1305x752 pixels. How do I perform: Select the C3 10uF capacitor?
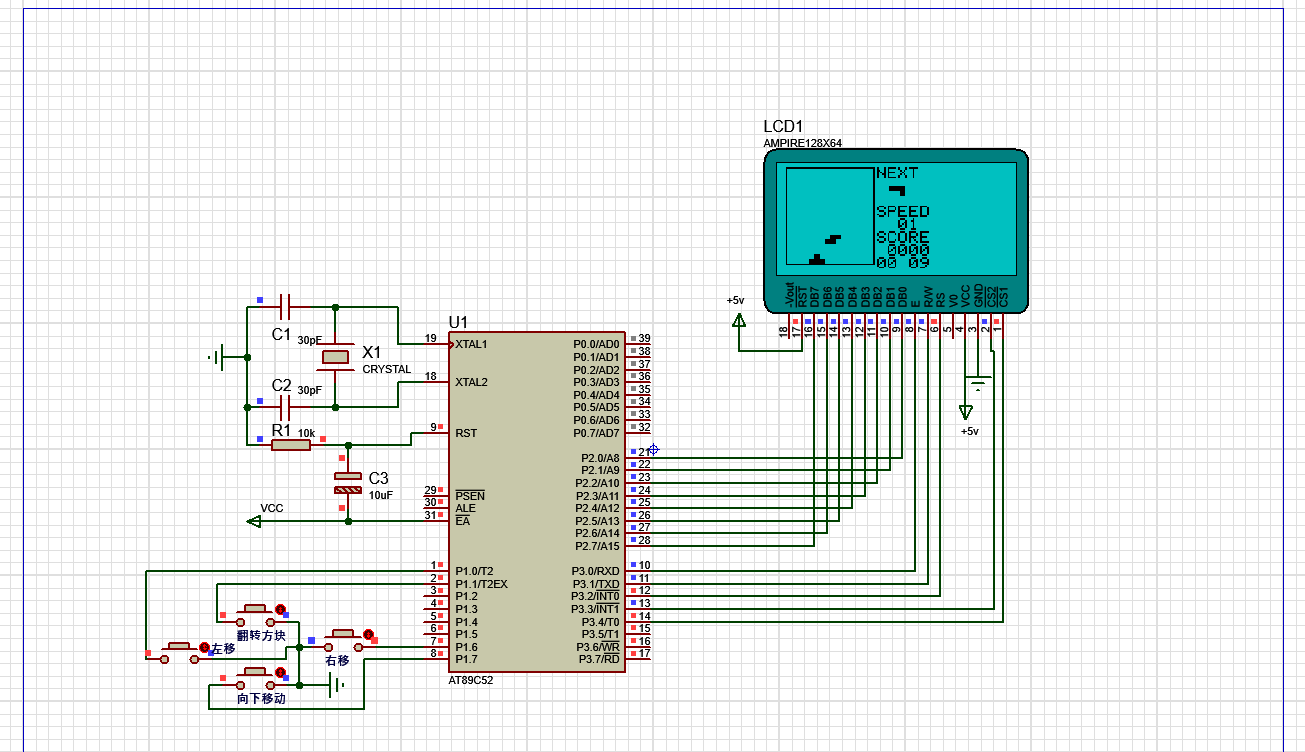(348, 482)
